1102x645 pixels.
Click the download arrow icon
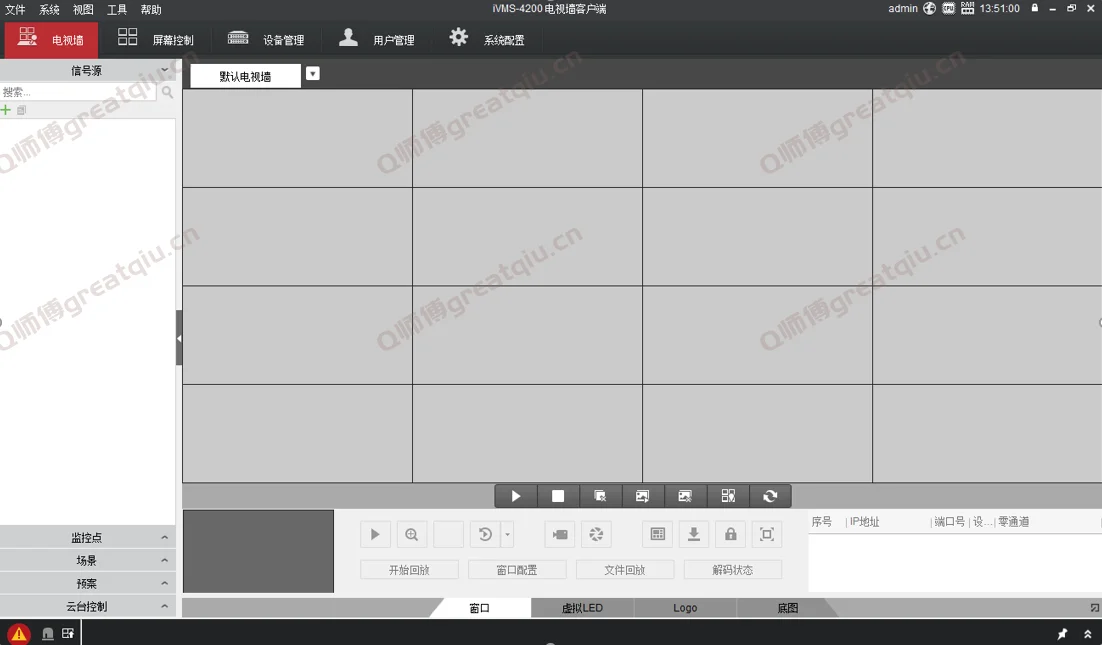[693, 535]
